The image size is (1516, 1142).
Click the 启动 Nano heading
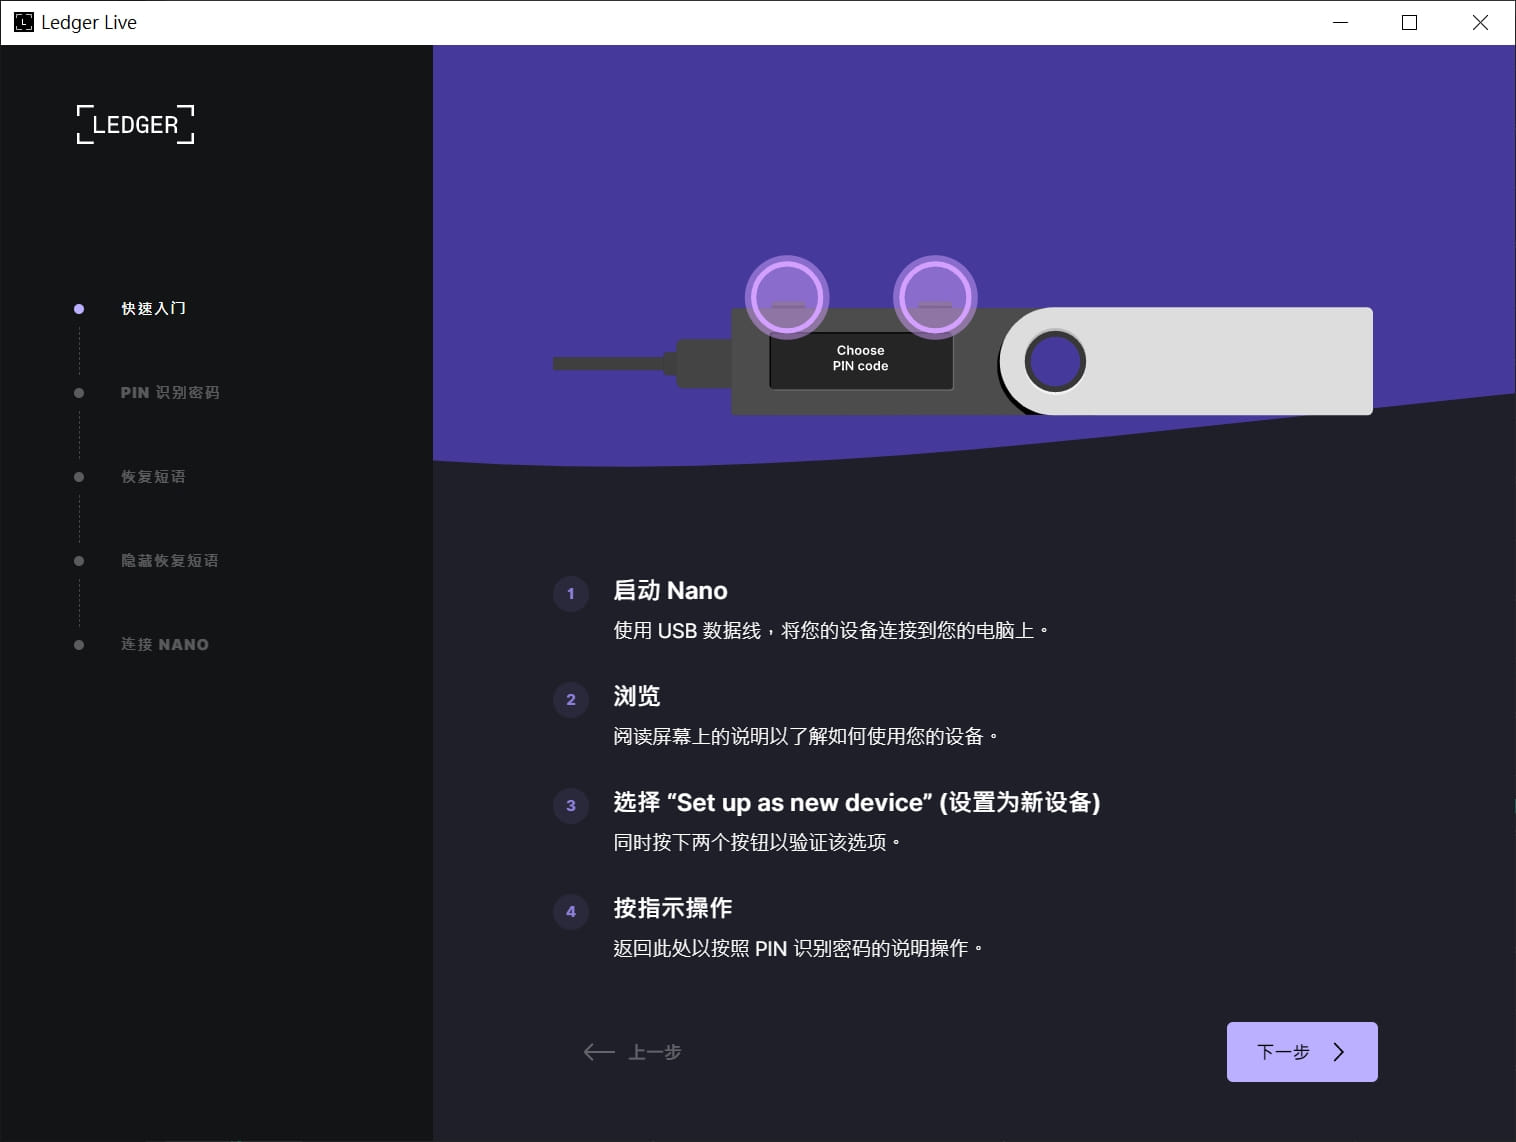[x=670, y=591]
